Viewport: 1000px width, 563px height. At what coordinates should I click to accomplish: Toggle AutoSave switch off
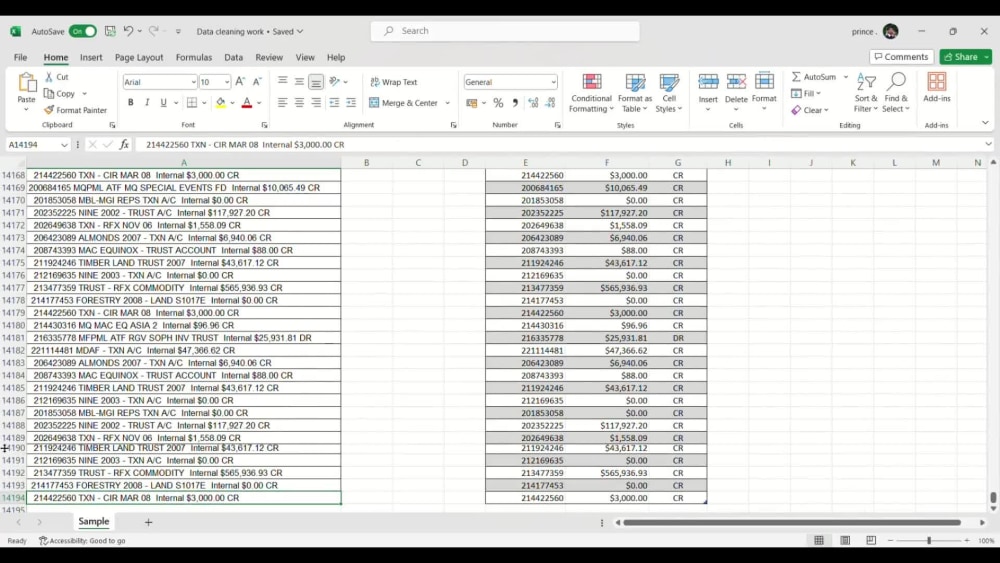pos(83,31)
